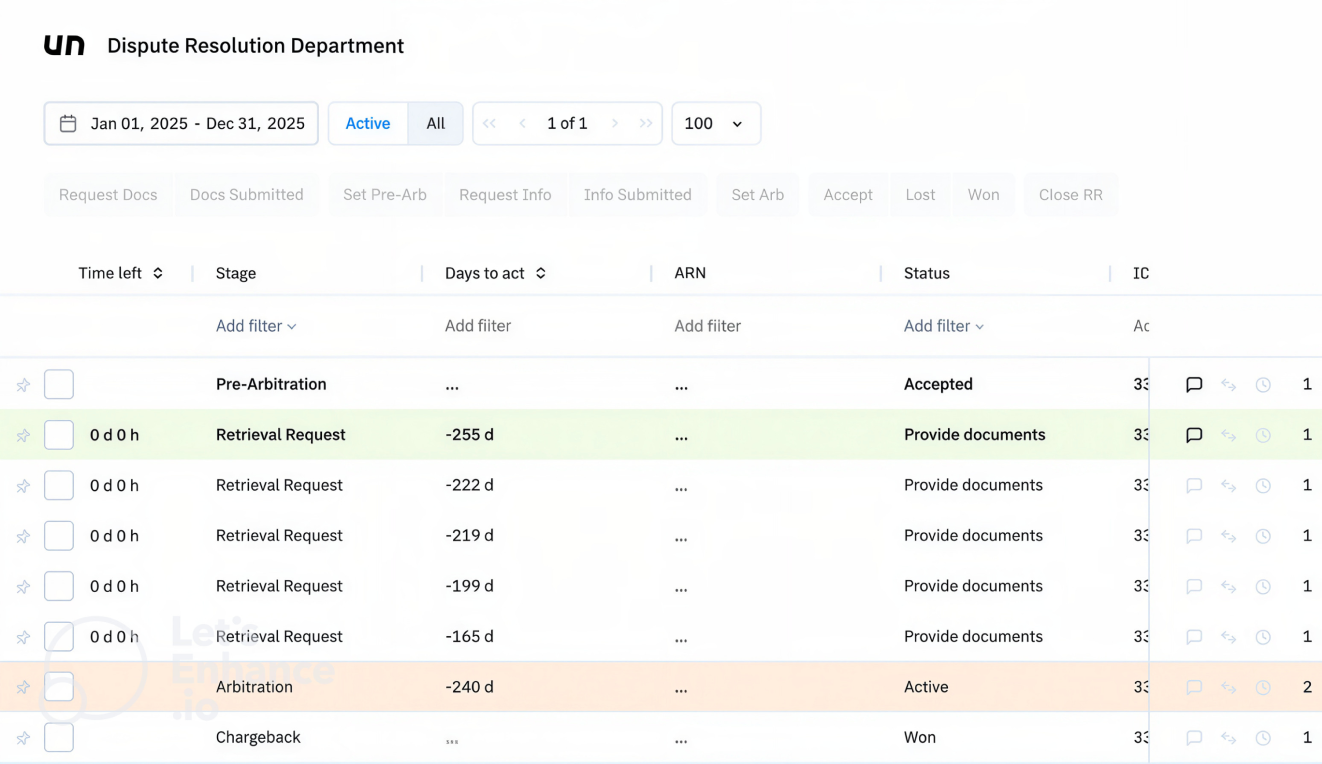Select the Chargeback row checkbox
Image resolution: width=1322 pixels, height=764 pixels.
point(59,737)
